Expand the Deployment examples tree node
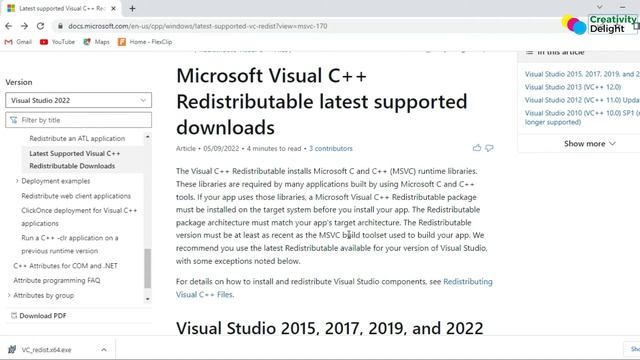Screen dimensions: 640x360 tap(17, 181)
